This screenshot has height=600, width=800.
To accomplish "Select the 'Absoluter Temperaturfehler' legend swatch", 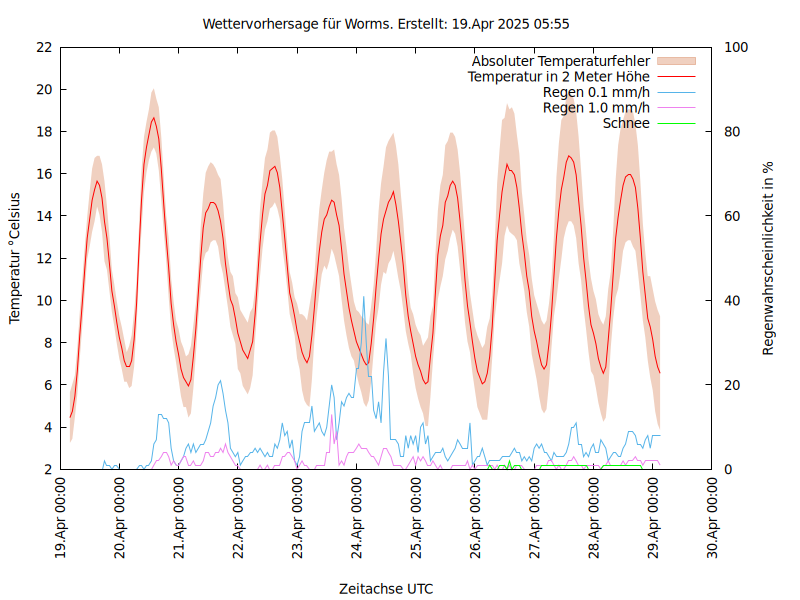I will point(674,61).
